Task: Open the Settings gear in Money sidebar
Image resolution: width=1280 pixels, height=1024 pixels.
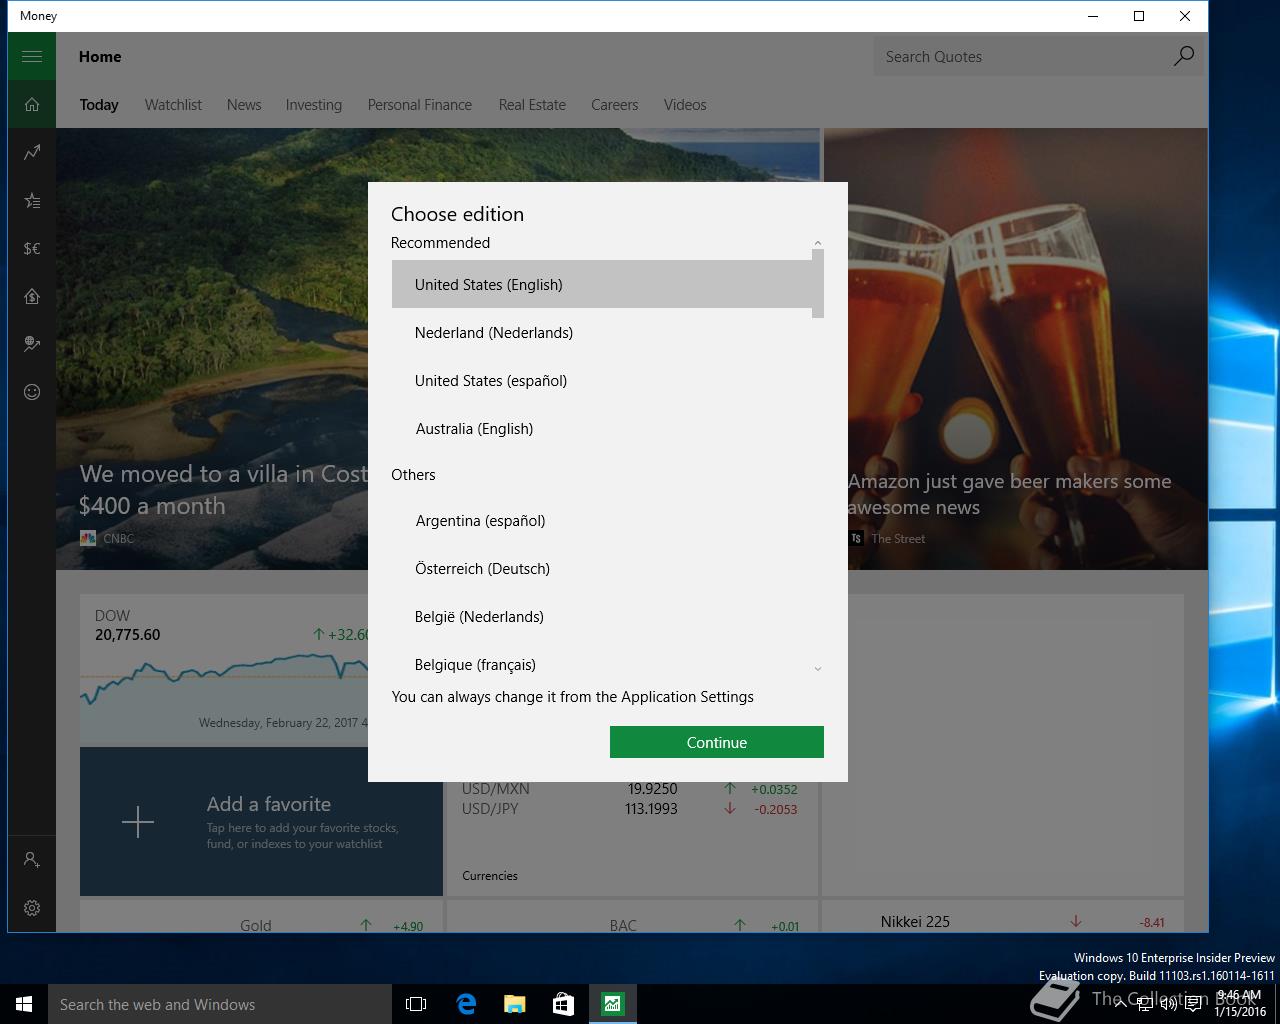Action: click(32, 908)
